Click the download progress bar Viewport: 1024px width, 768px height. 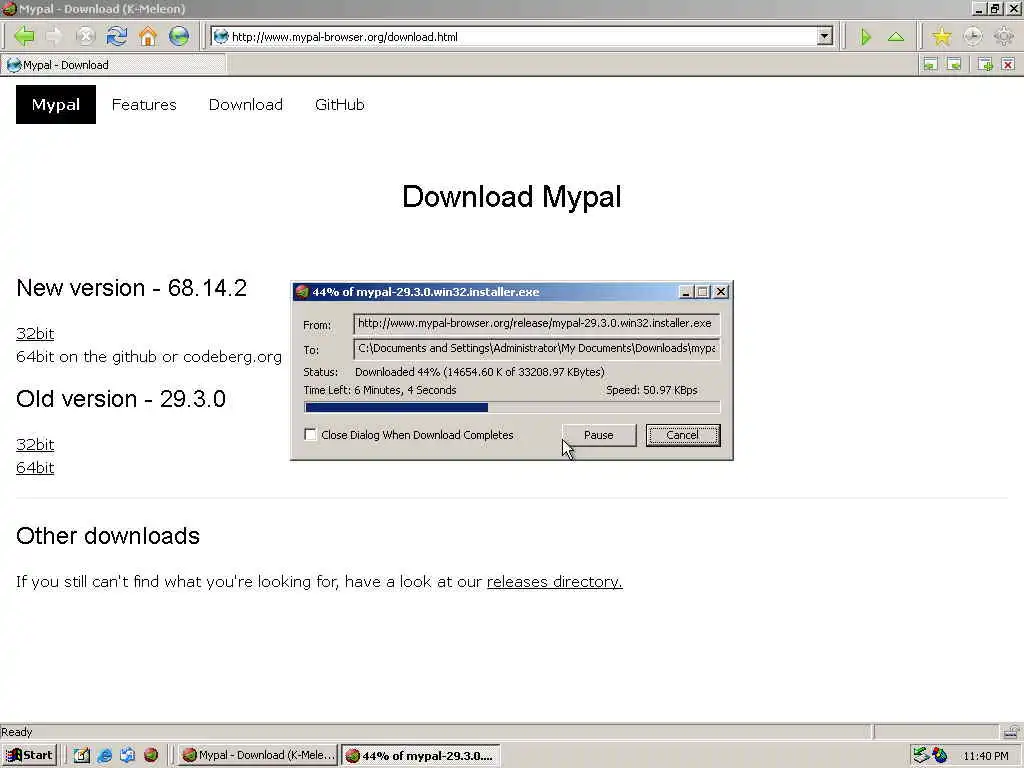point(512,408)
